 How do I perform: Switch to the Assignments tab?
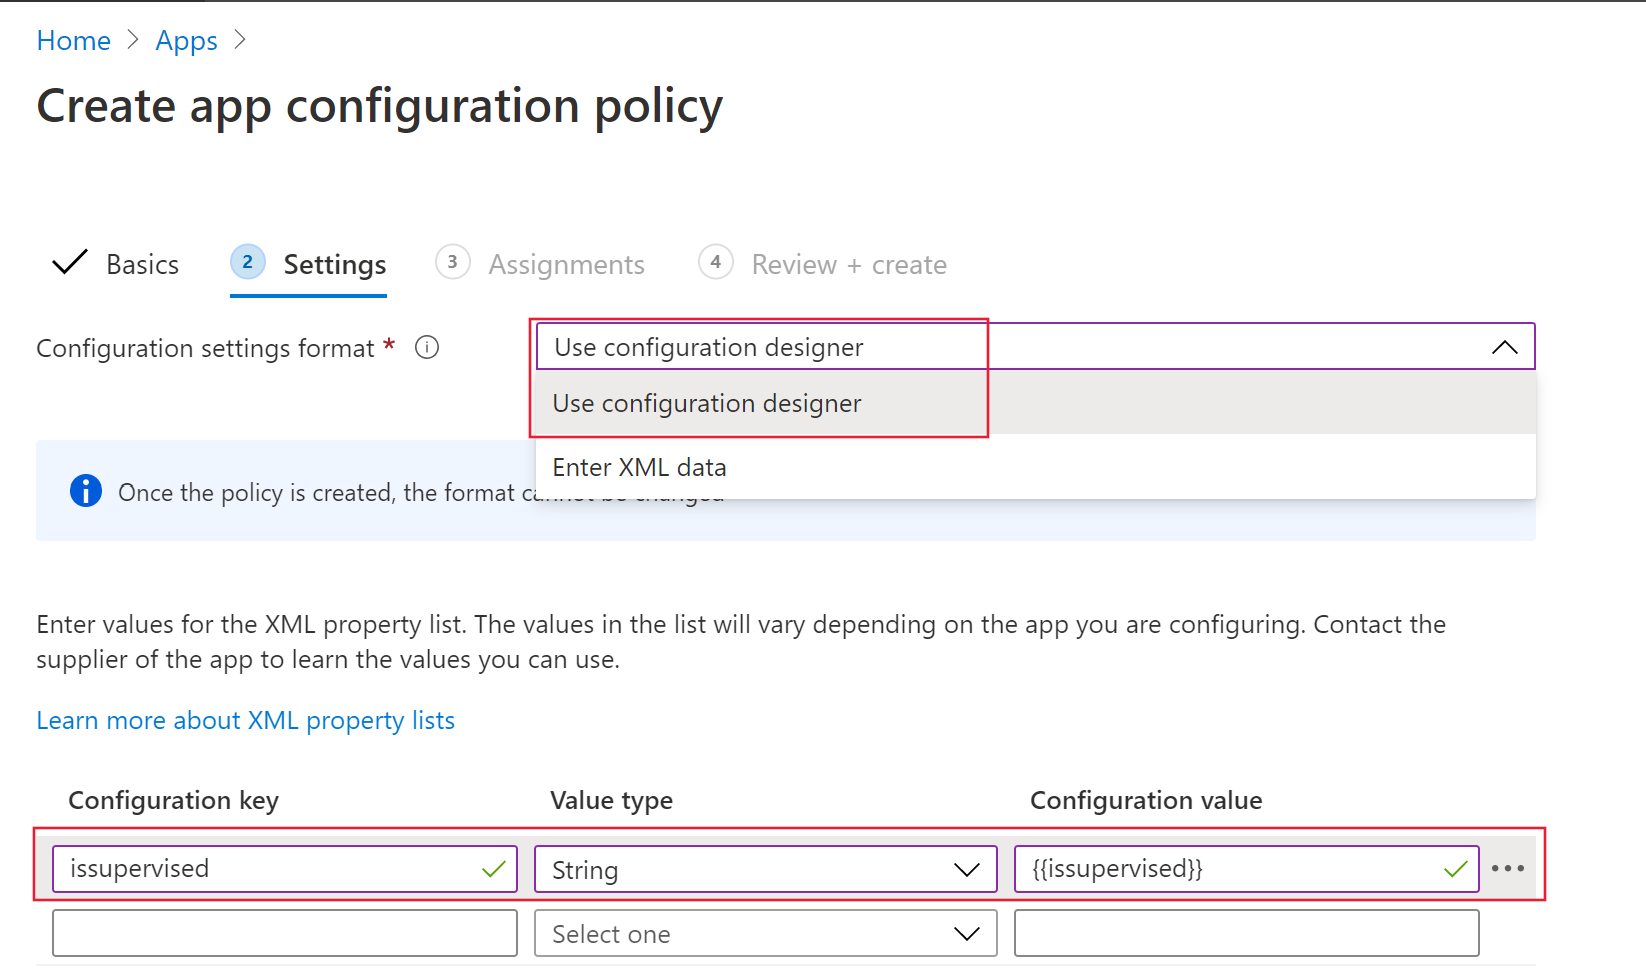[566, 263]
